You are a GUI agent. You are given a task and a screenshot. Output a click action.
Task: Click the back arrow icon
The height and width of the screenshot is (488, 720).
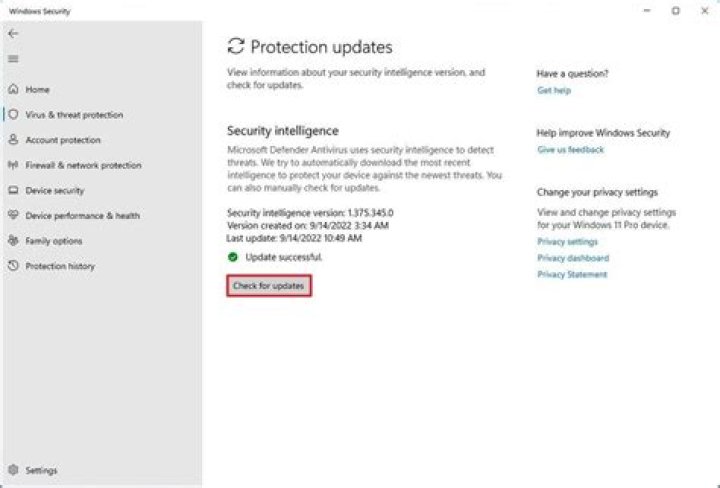(13, 33)
